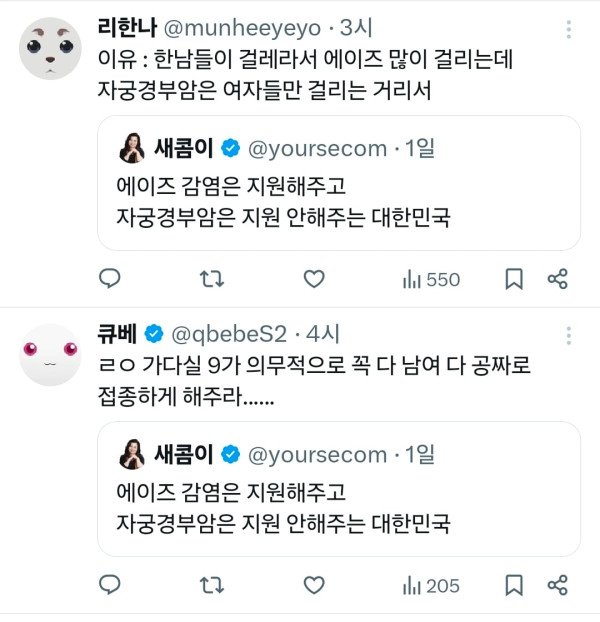Screen dimensions: 600x622
Task: View analytics showing 550 views
Action: (431, 279)
